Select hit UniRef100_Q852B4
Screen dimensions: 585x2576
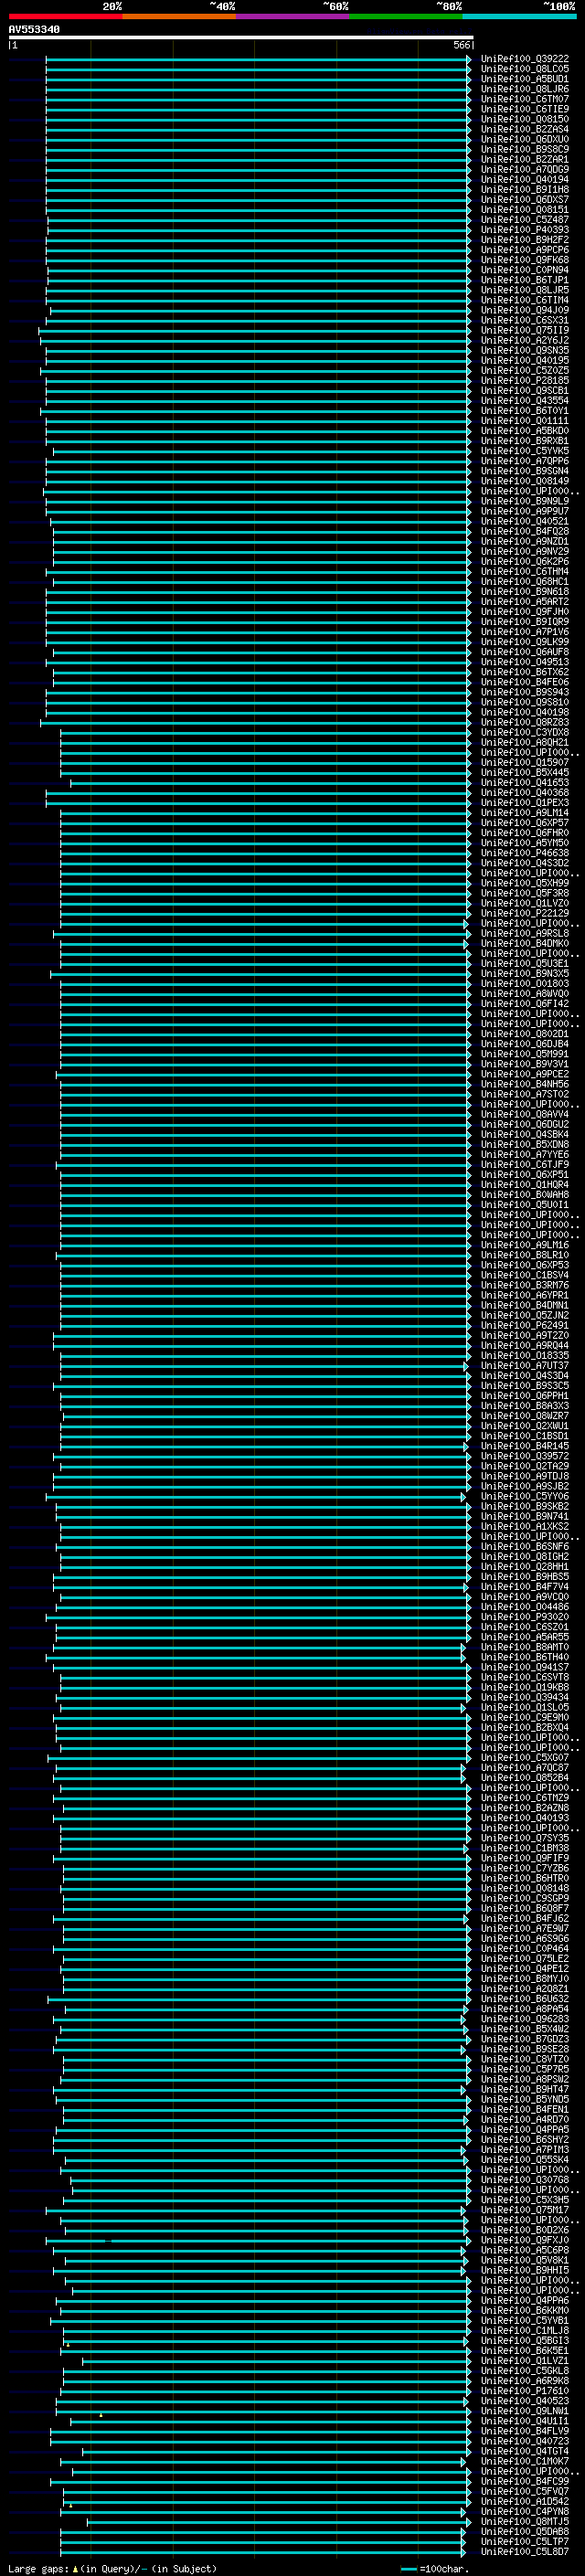524,1778
